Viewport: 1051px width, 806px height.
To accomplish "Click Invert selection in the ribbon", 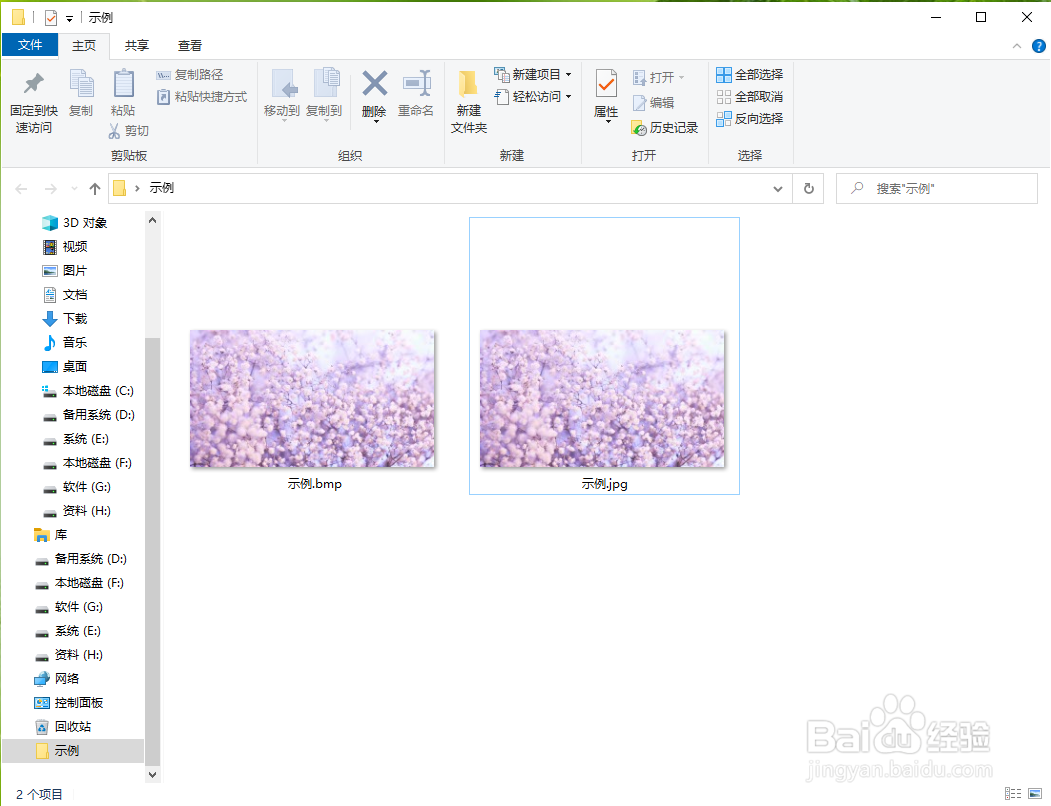I will 749,119.
